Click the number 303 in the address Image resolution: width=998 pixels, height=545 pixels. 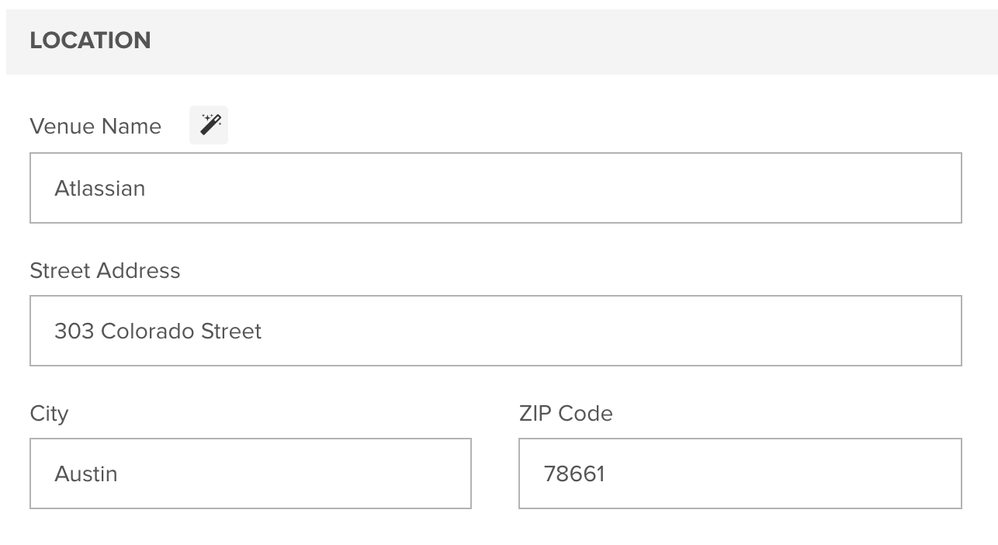coord(74,331)
